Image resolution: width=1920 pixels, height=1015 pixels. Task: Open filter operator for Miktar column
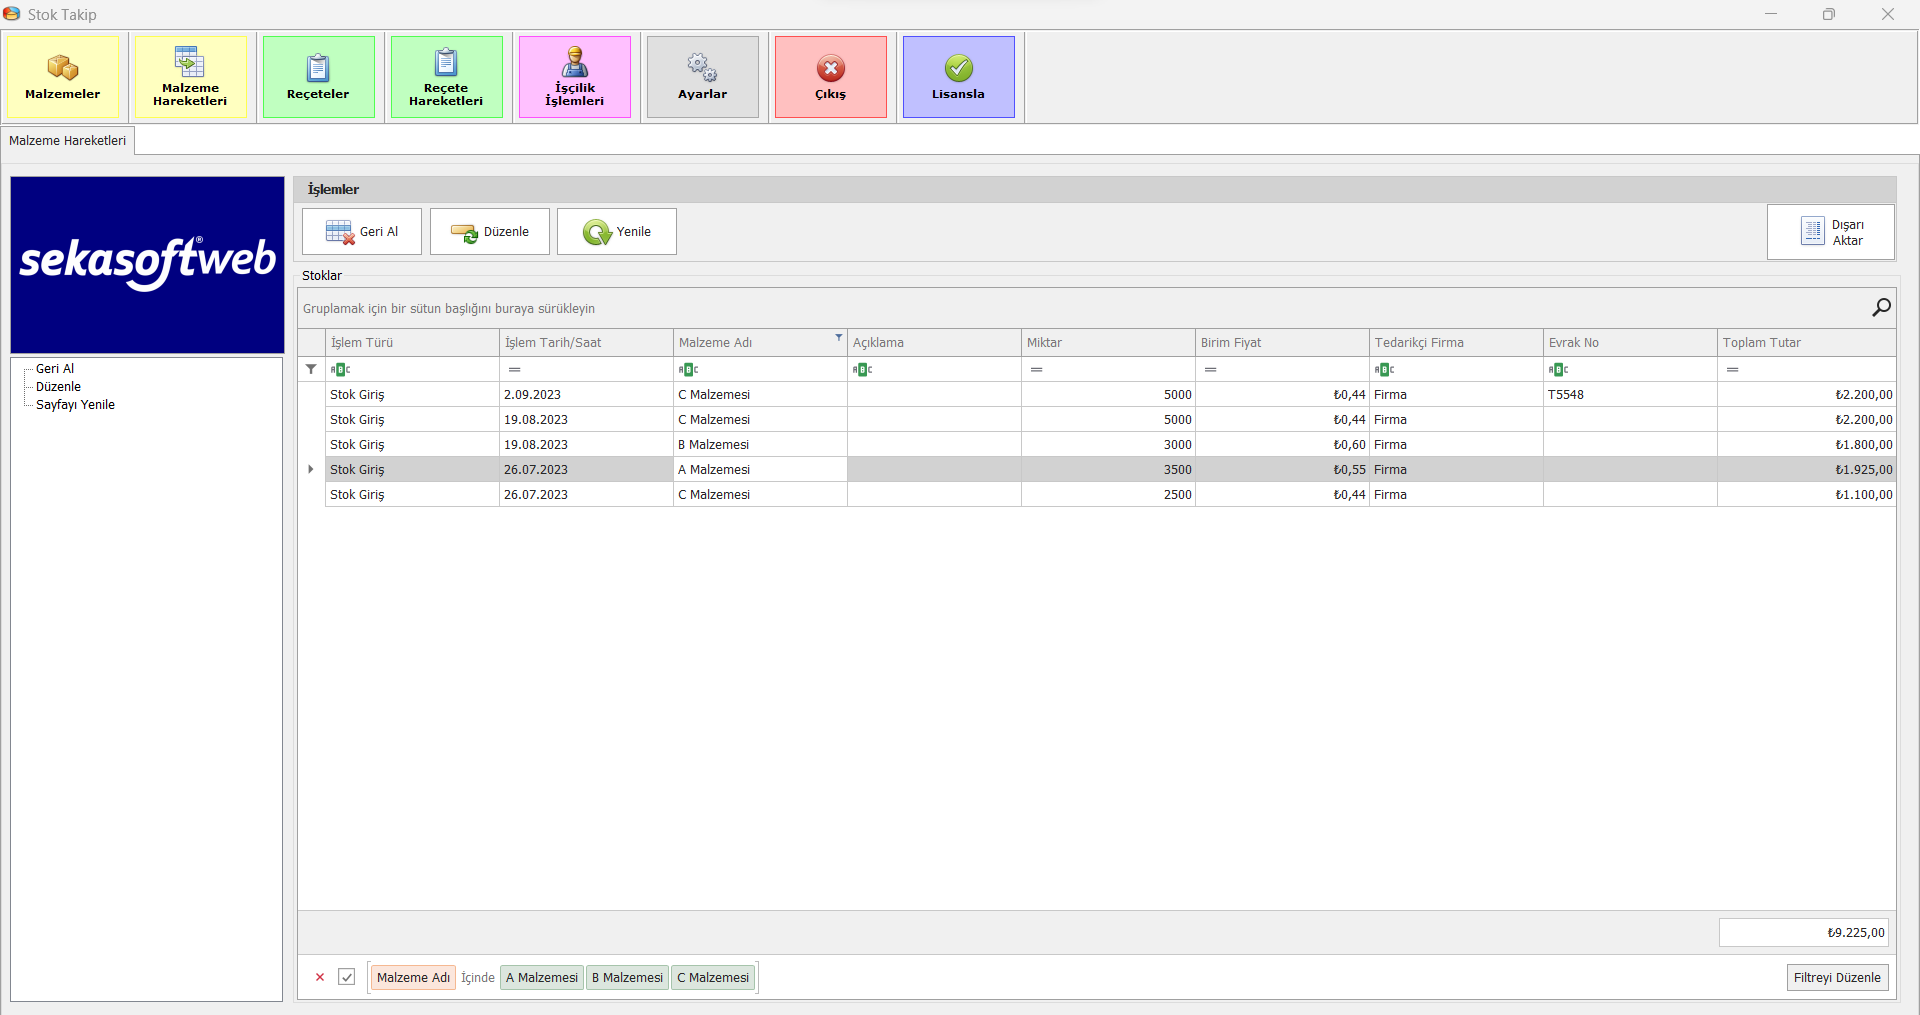pyautogui.click(x=1037, y=370)
